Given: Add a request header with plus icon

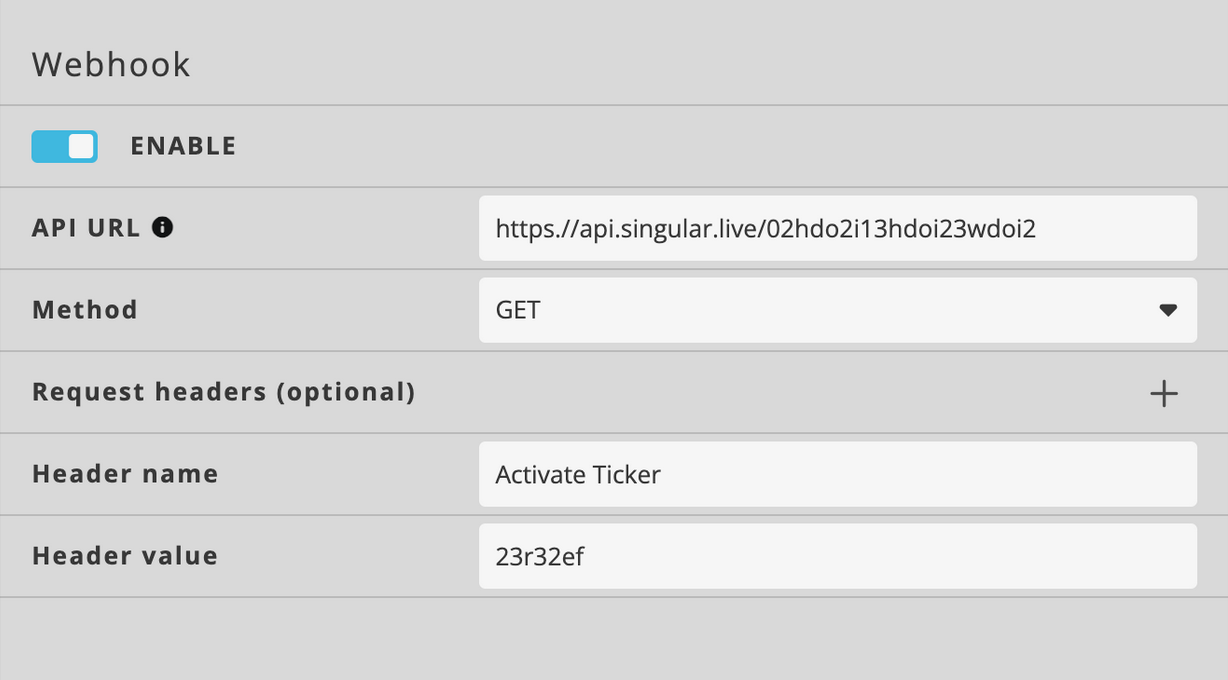Looking at the screenshot, I should [1163, 393].
